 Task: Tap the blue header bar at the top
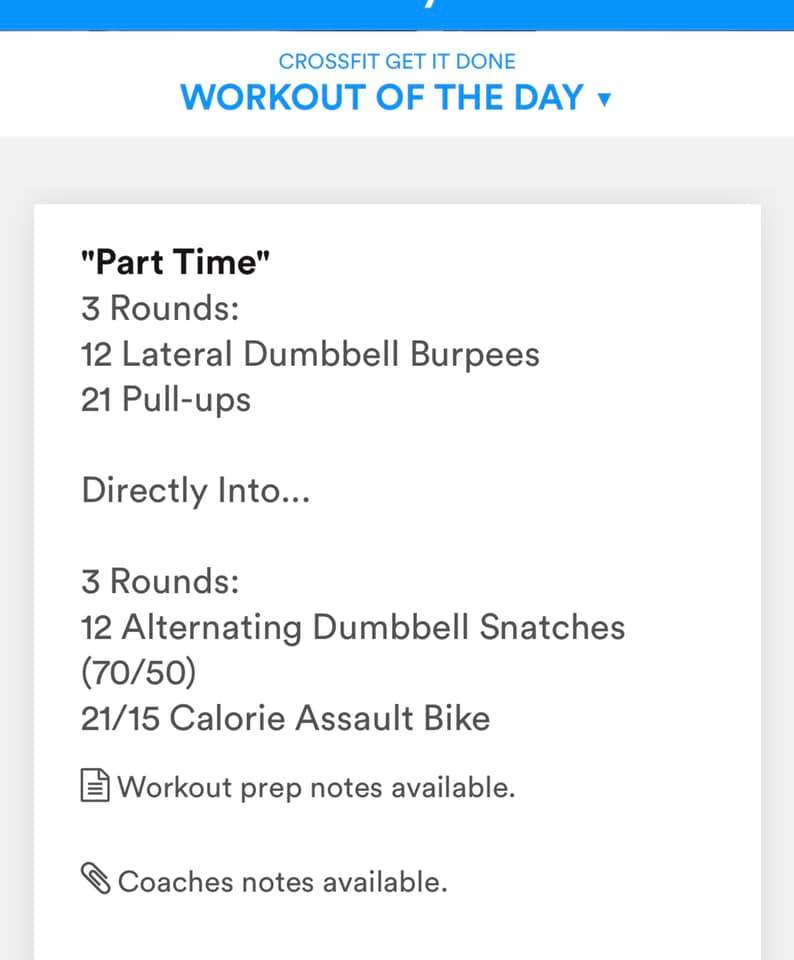point(397,14)
